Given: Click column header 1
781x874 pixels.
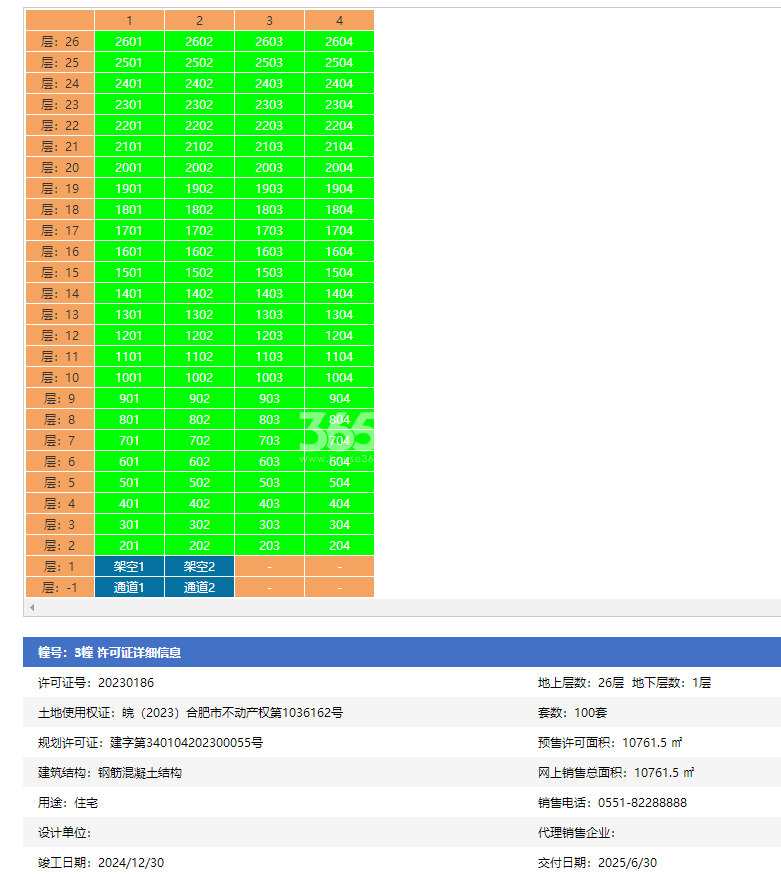Looking at the screenshot, I should point(129,21).
